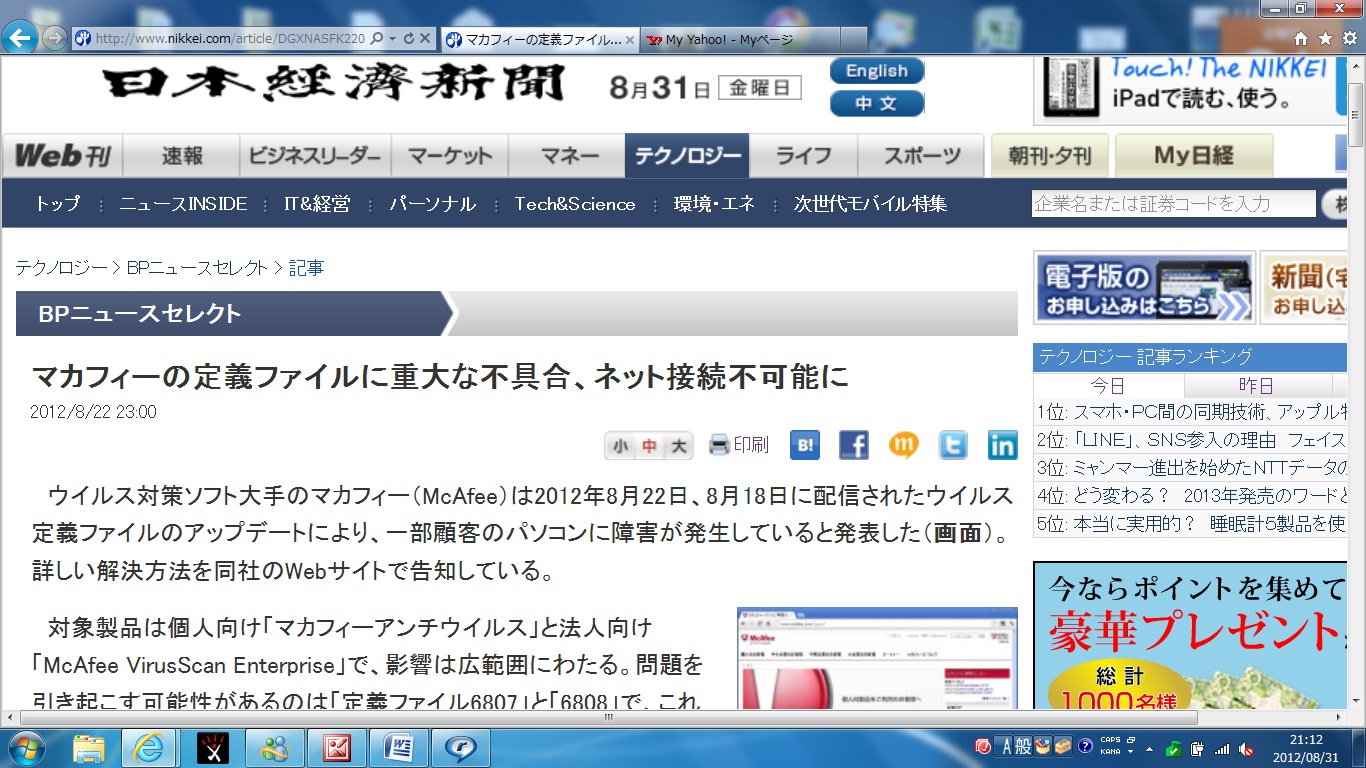Switch site language to English
This screenshot has width=1366, height=768.
coord(877,71)
